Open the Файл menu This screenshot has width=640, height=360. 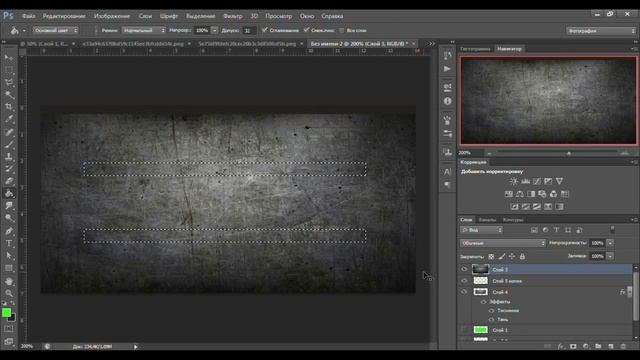click(x=28, y=16)
